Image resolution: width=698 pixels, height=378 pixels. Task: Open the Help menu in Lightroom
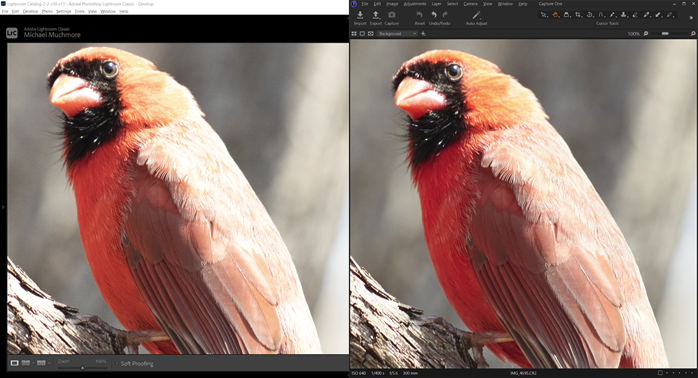coord(124,11)
